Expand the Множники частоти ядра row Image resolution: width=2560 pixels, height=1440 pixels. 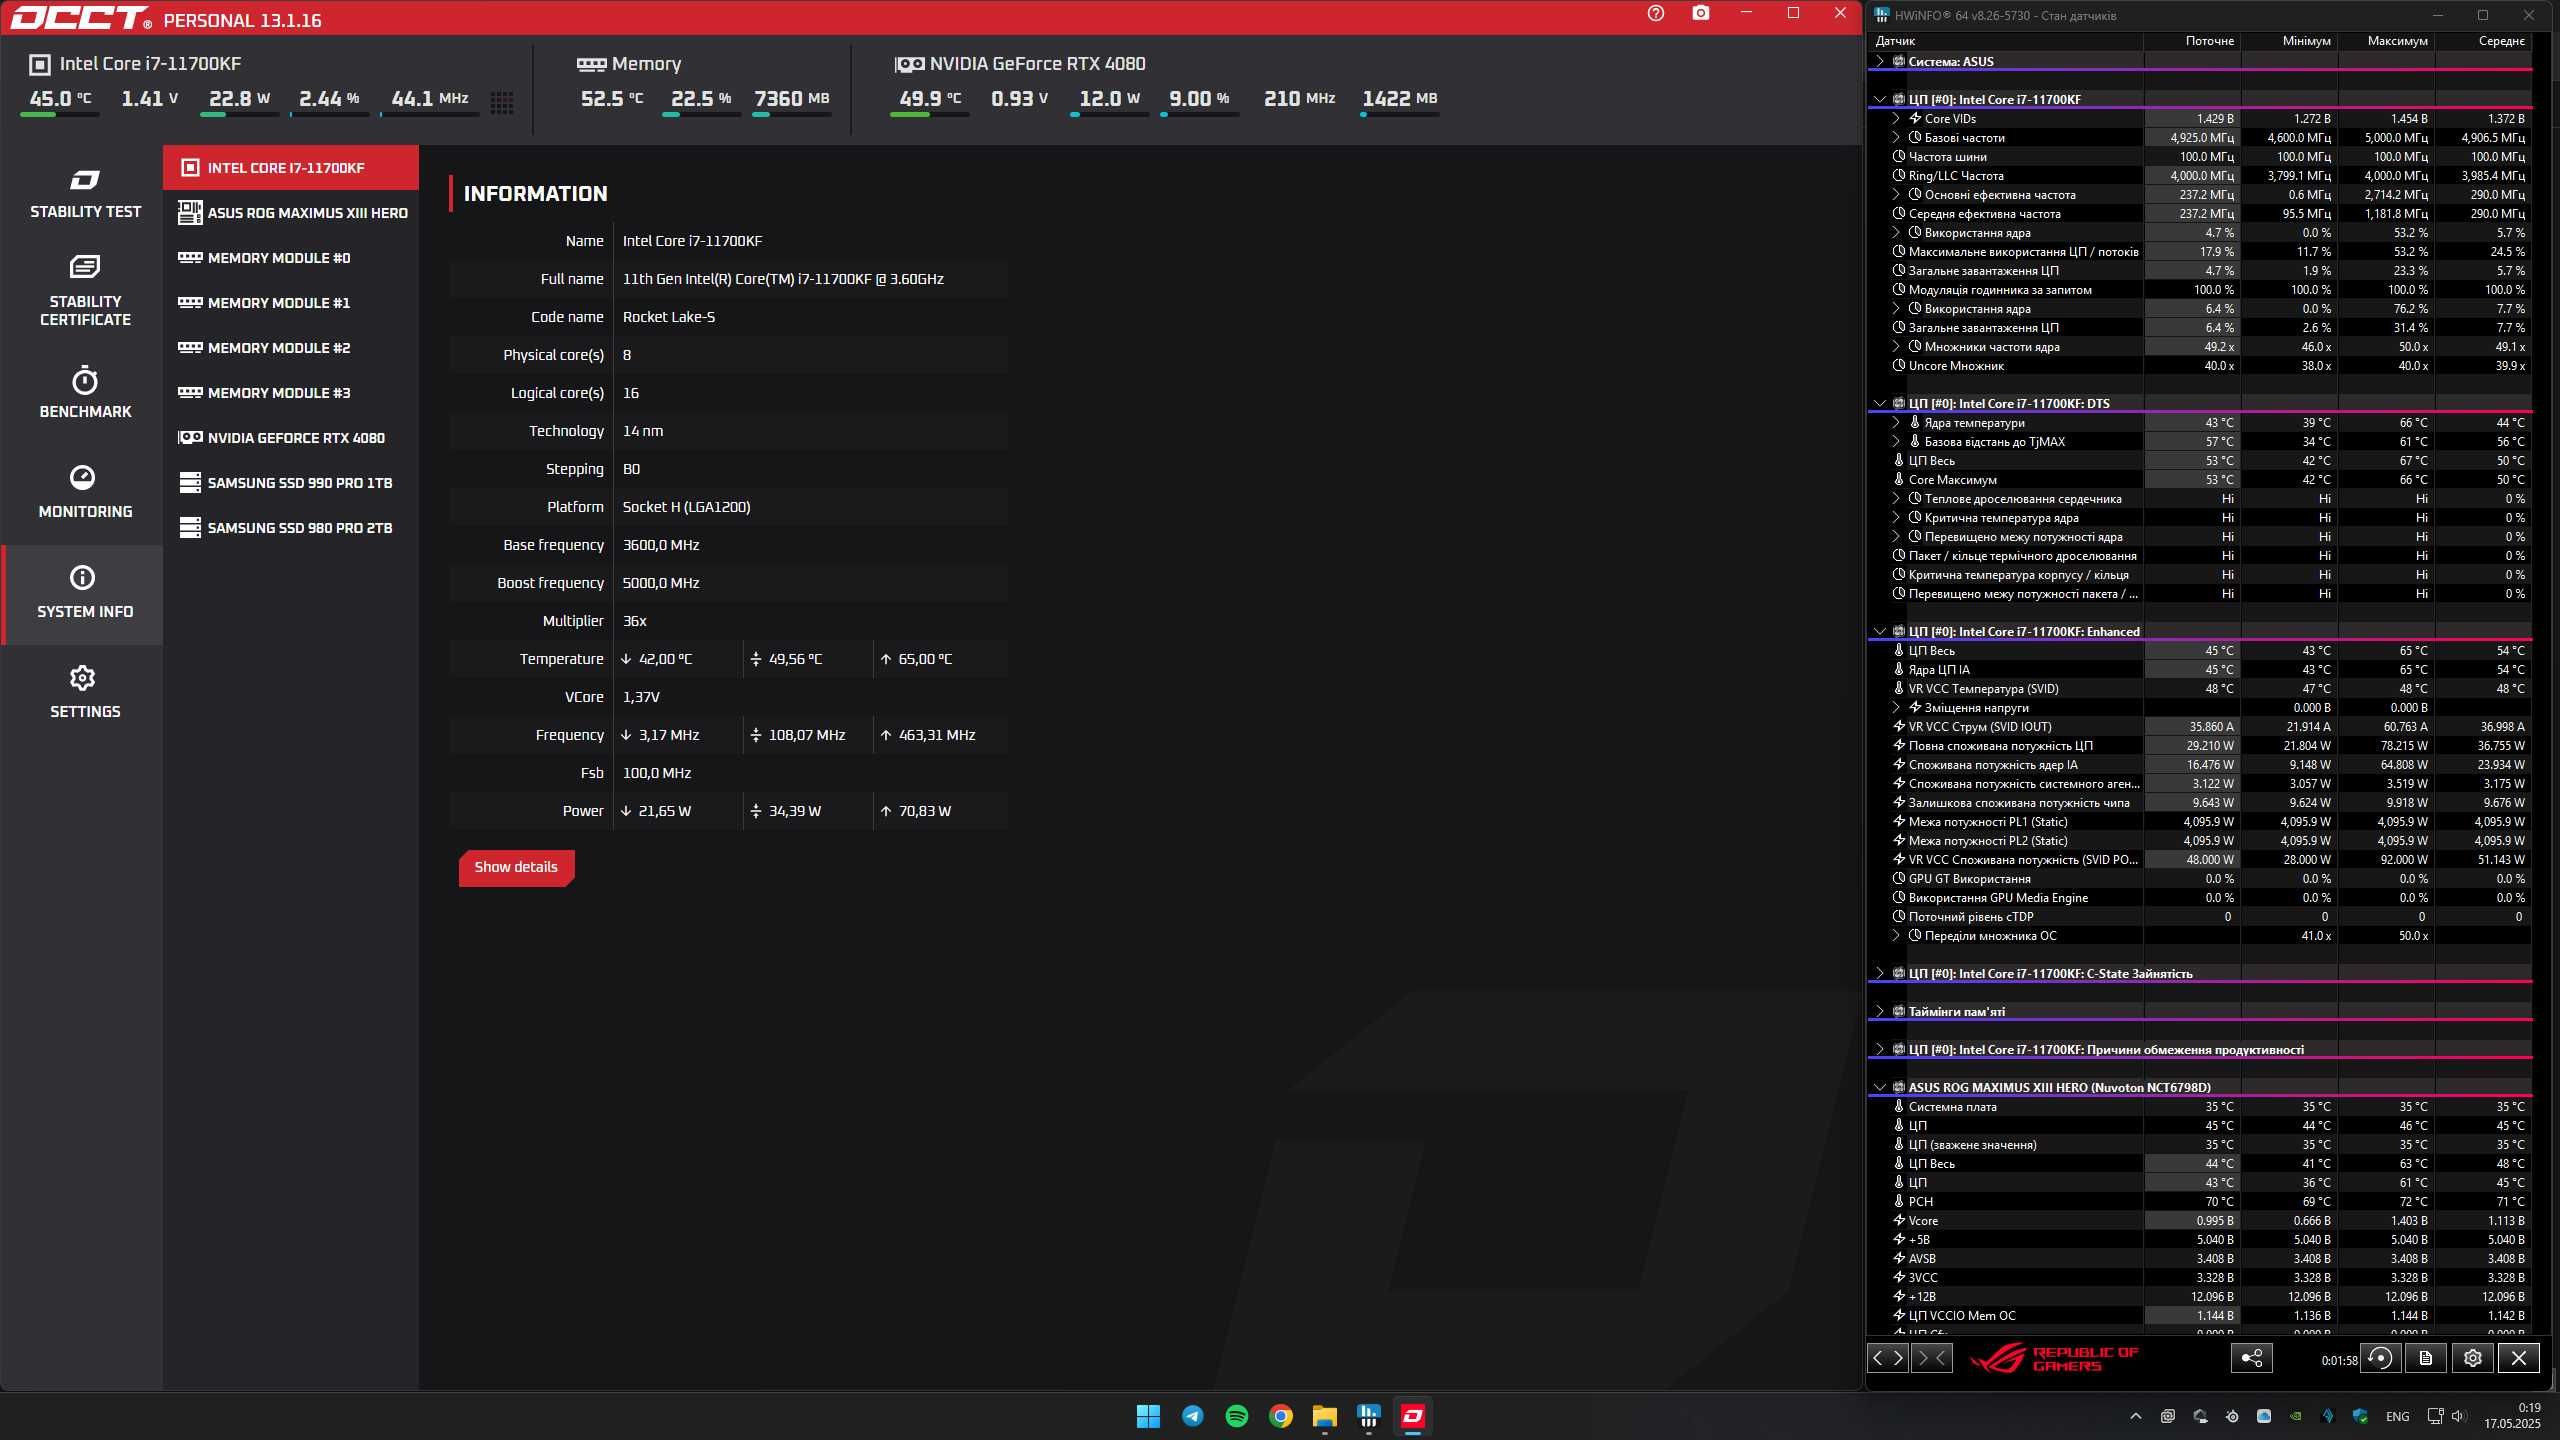(x=1895, y=347)
